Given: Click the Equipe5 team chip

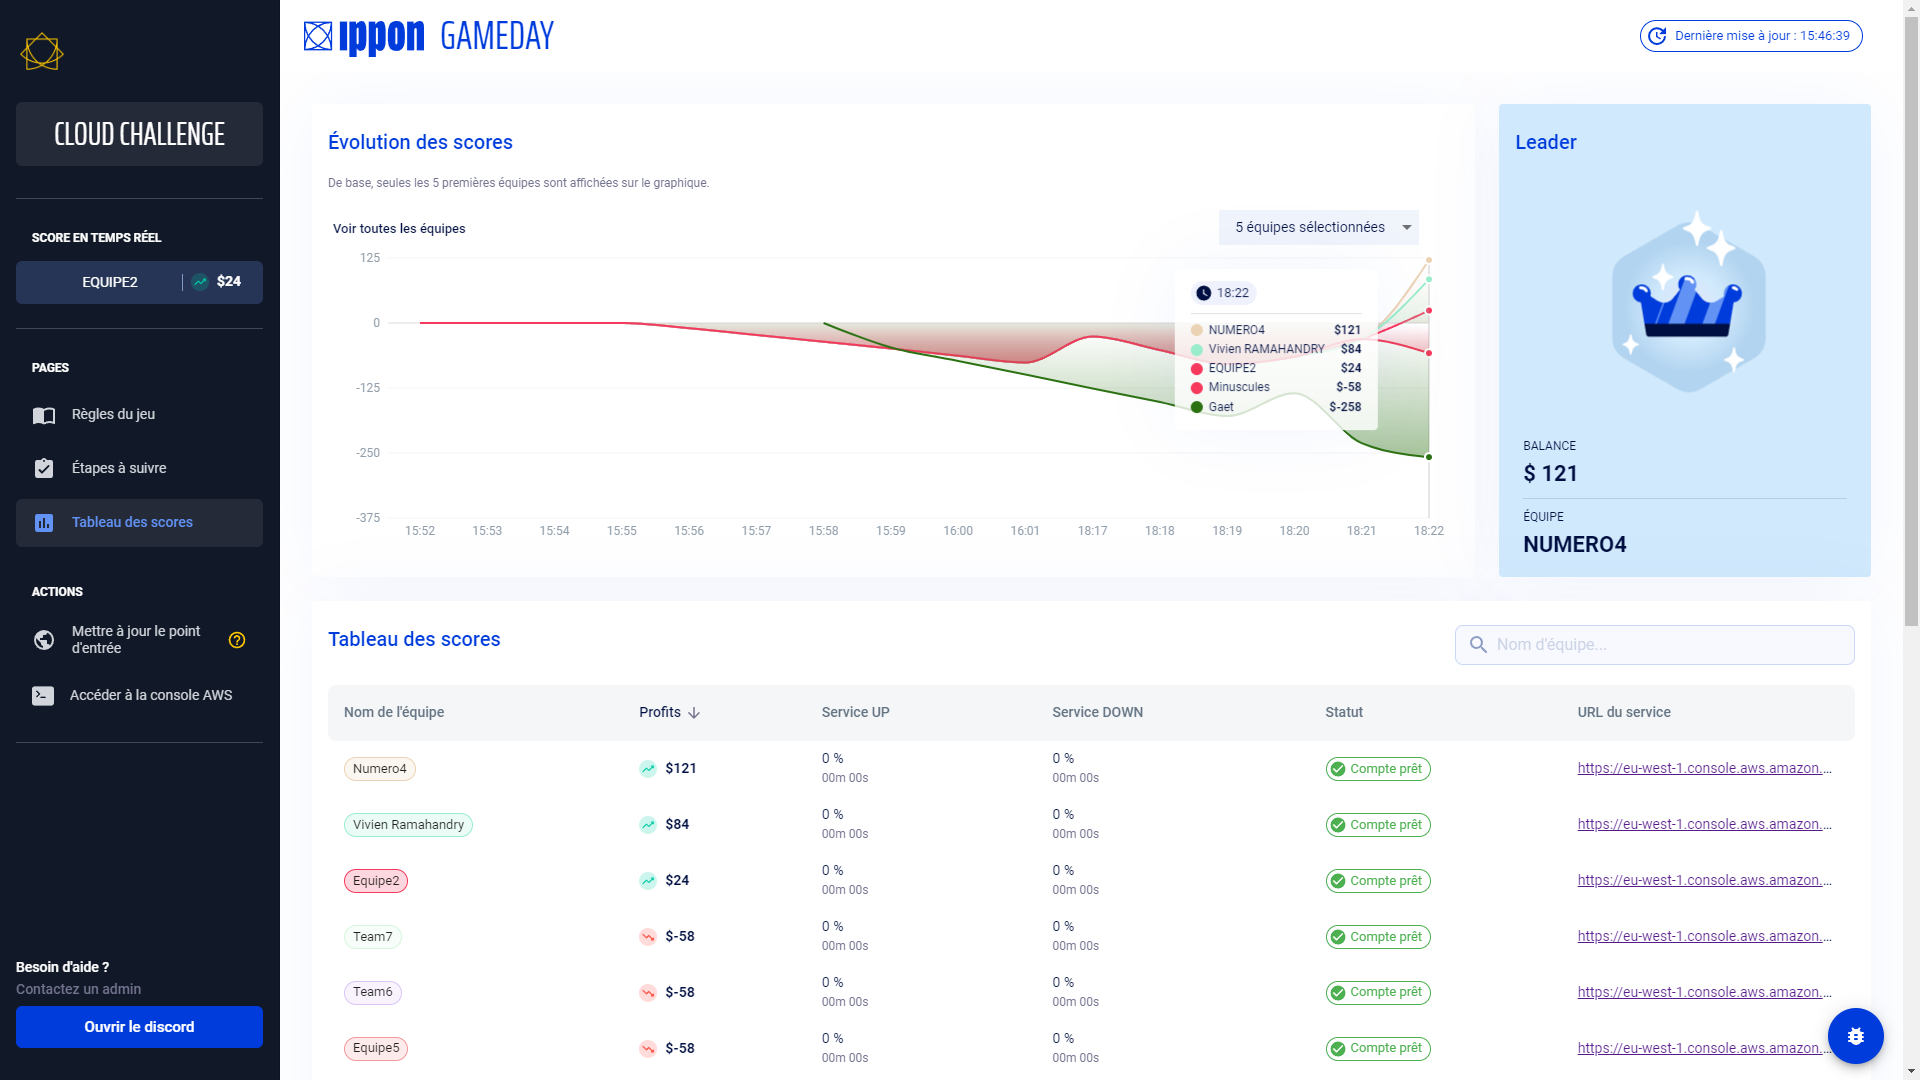Looking at the screenshot, I should [376, 1048].
